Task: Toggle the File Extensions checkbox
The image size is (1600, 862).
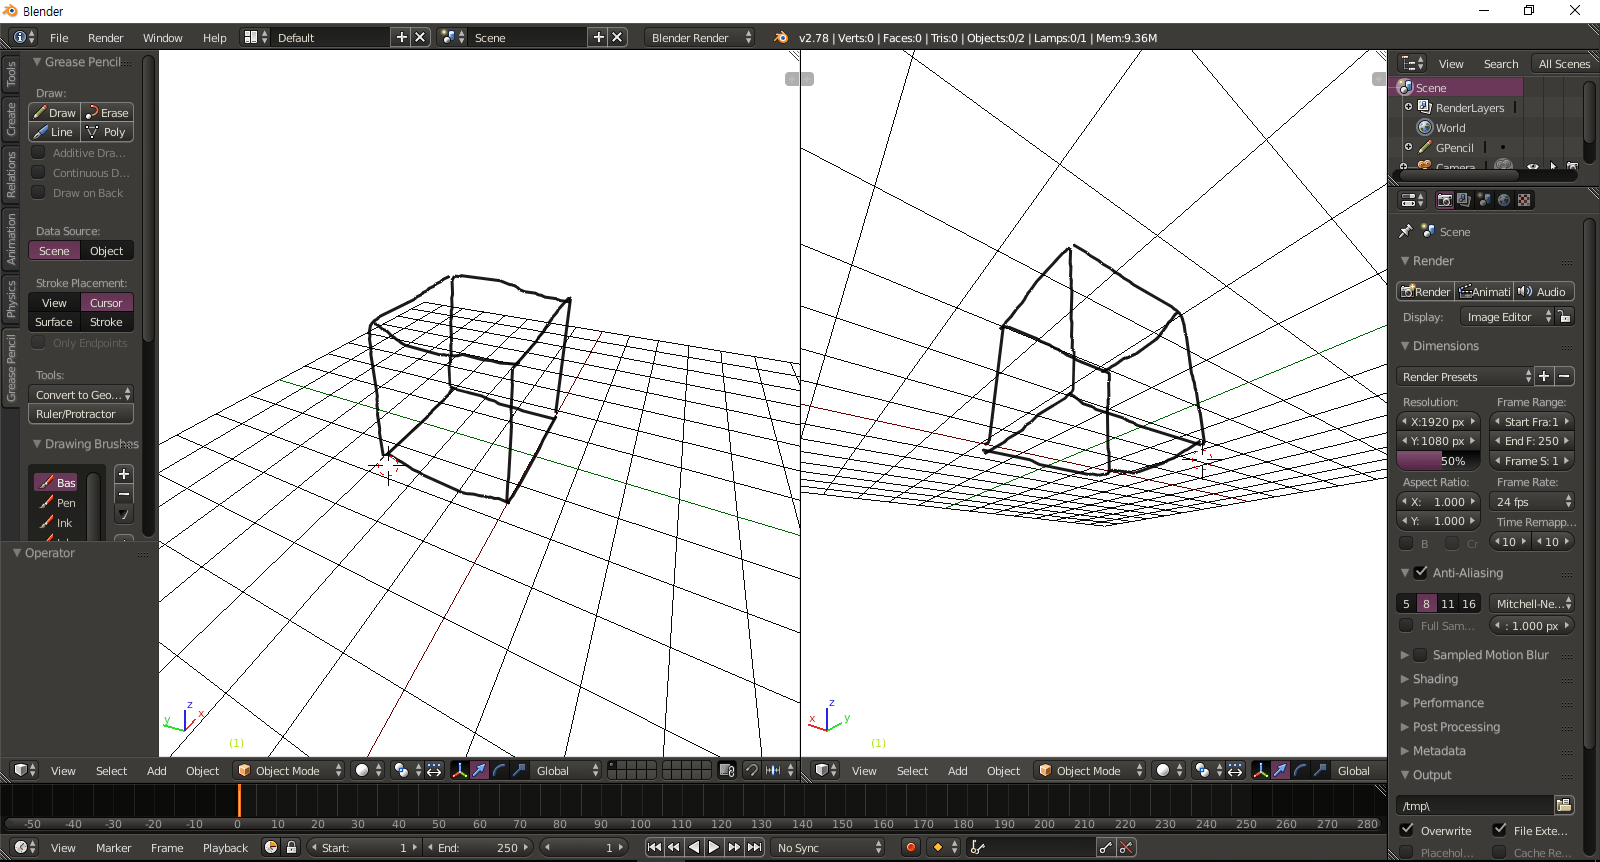Action: pyautogui.click(x=1500, y=830)
